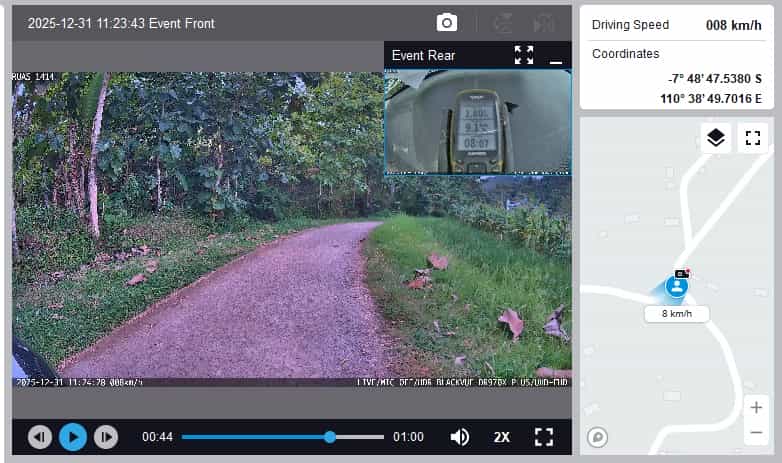Click the vehicle location marker on map
This screenshot has height=463, width=782.
coord(677,286)
